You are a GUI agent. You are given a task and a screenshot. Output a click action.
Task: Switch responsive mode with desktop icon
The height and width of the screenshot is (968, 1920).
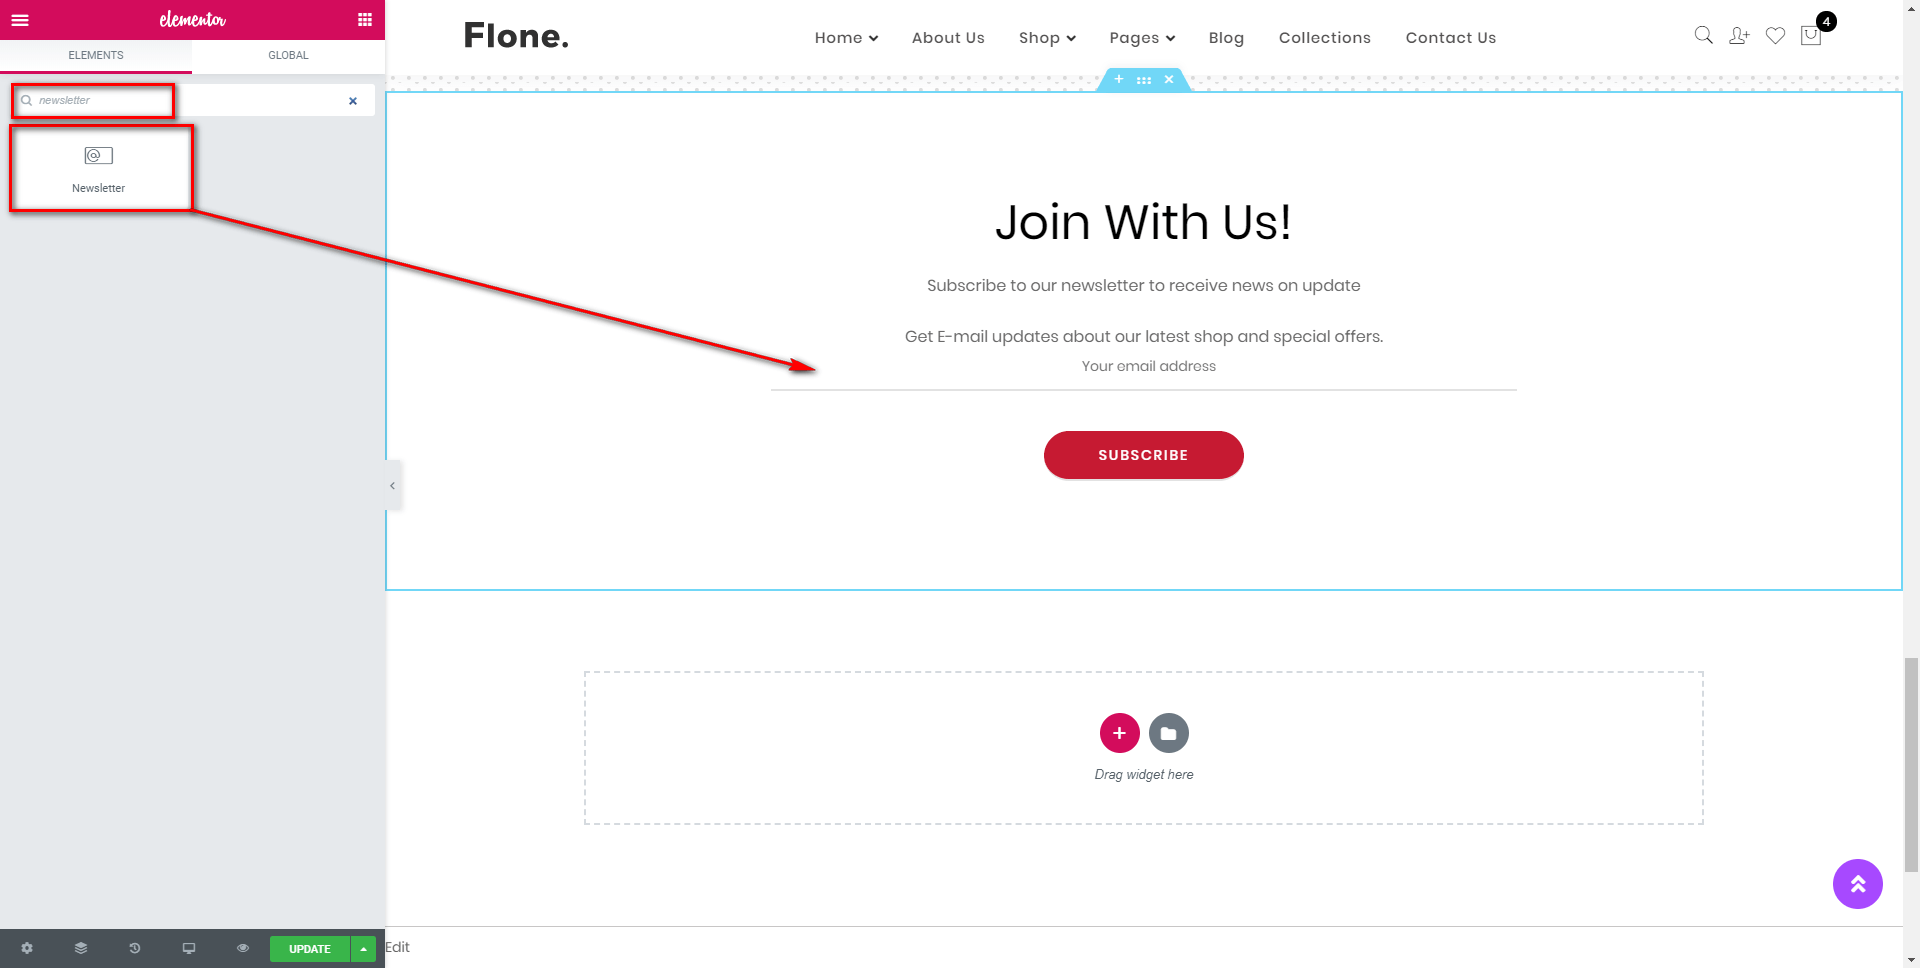tap(189, 948)
